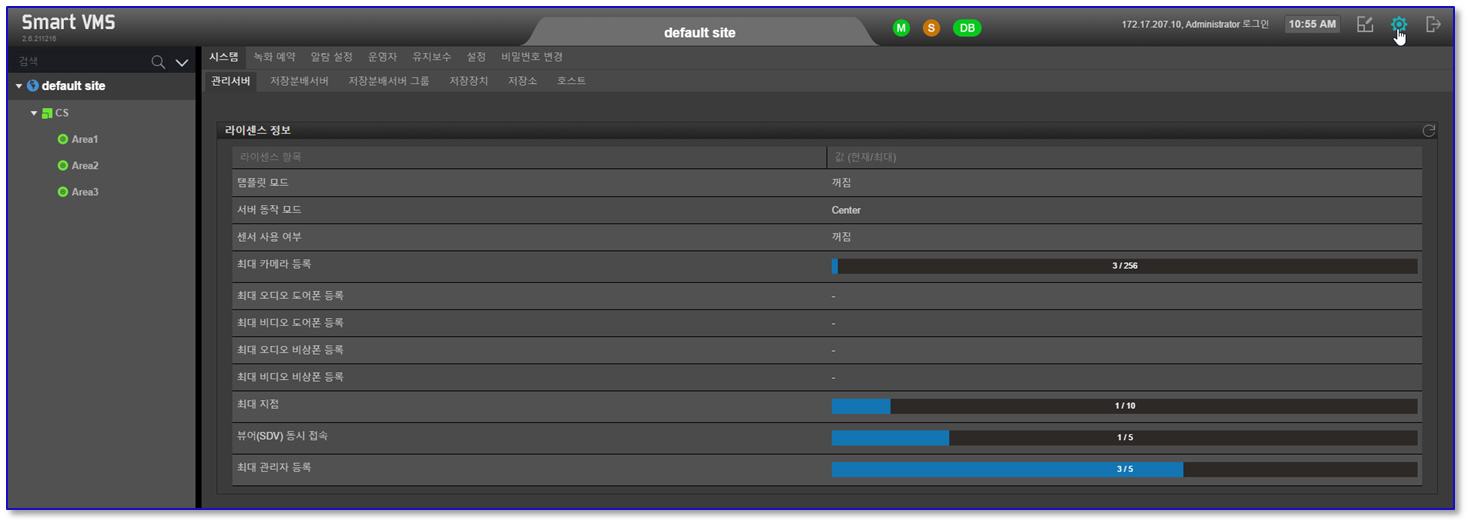Screen dimensions: 1469x524
Task: Select Area3 in the site tree
Action: (x=84, y=192)
